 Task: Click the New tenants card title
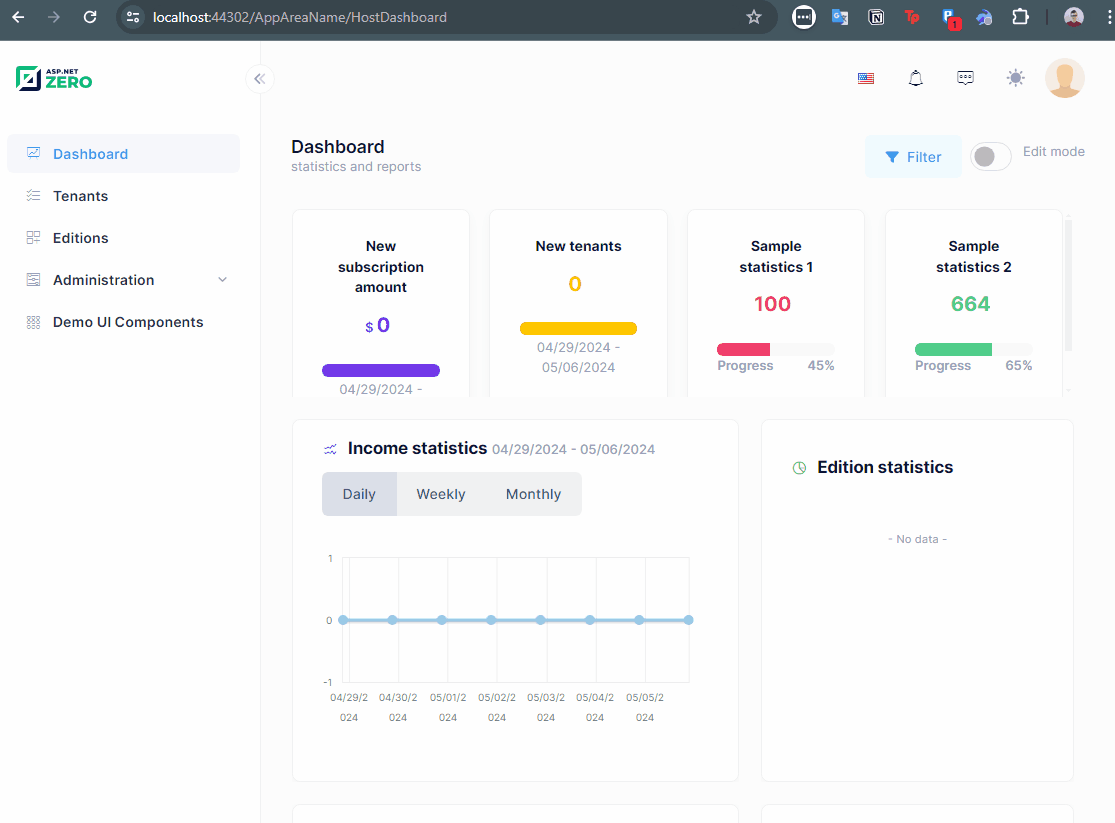pyautogui.click(x=578, y=246)
